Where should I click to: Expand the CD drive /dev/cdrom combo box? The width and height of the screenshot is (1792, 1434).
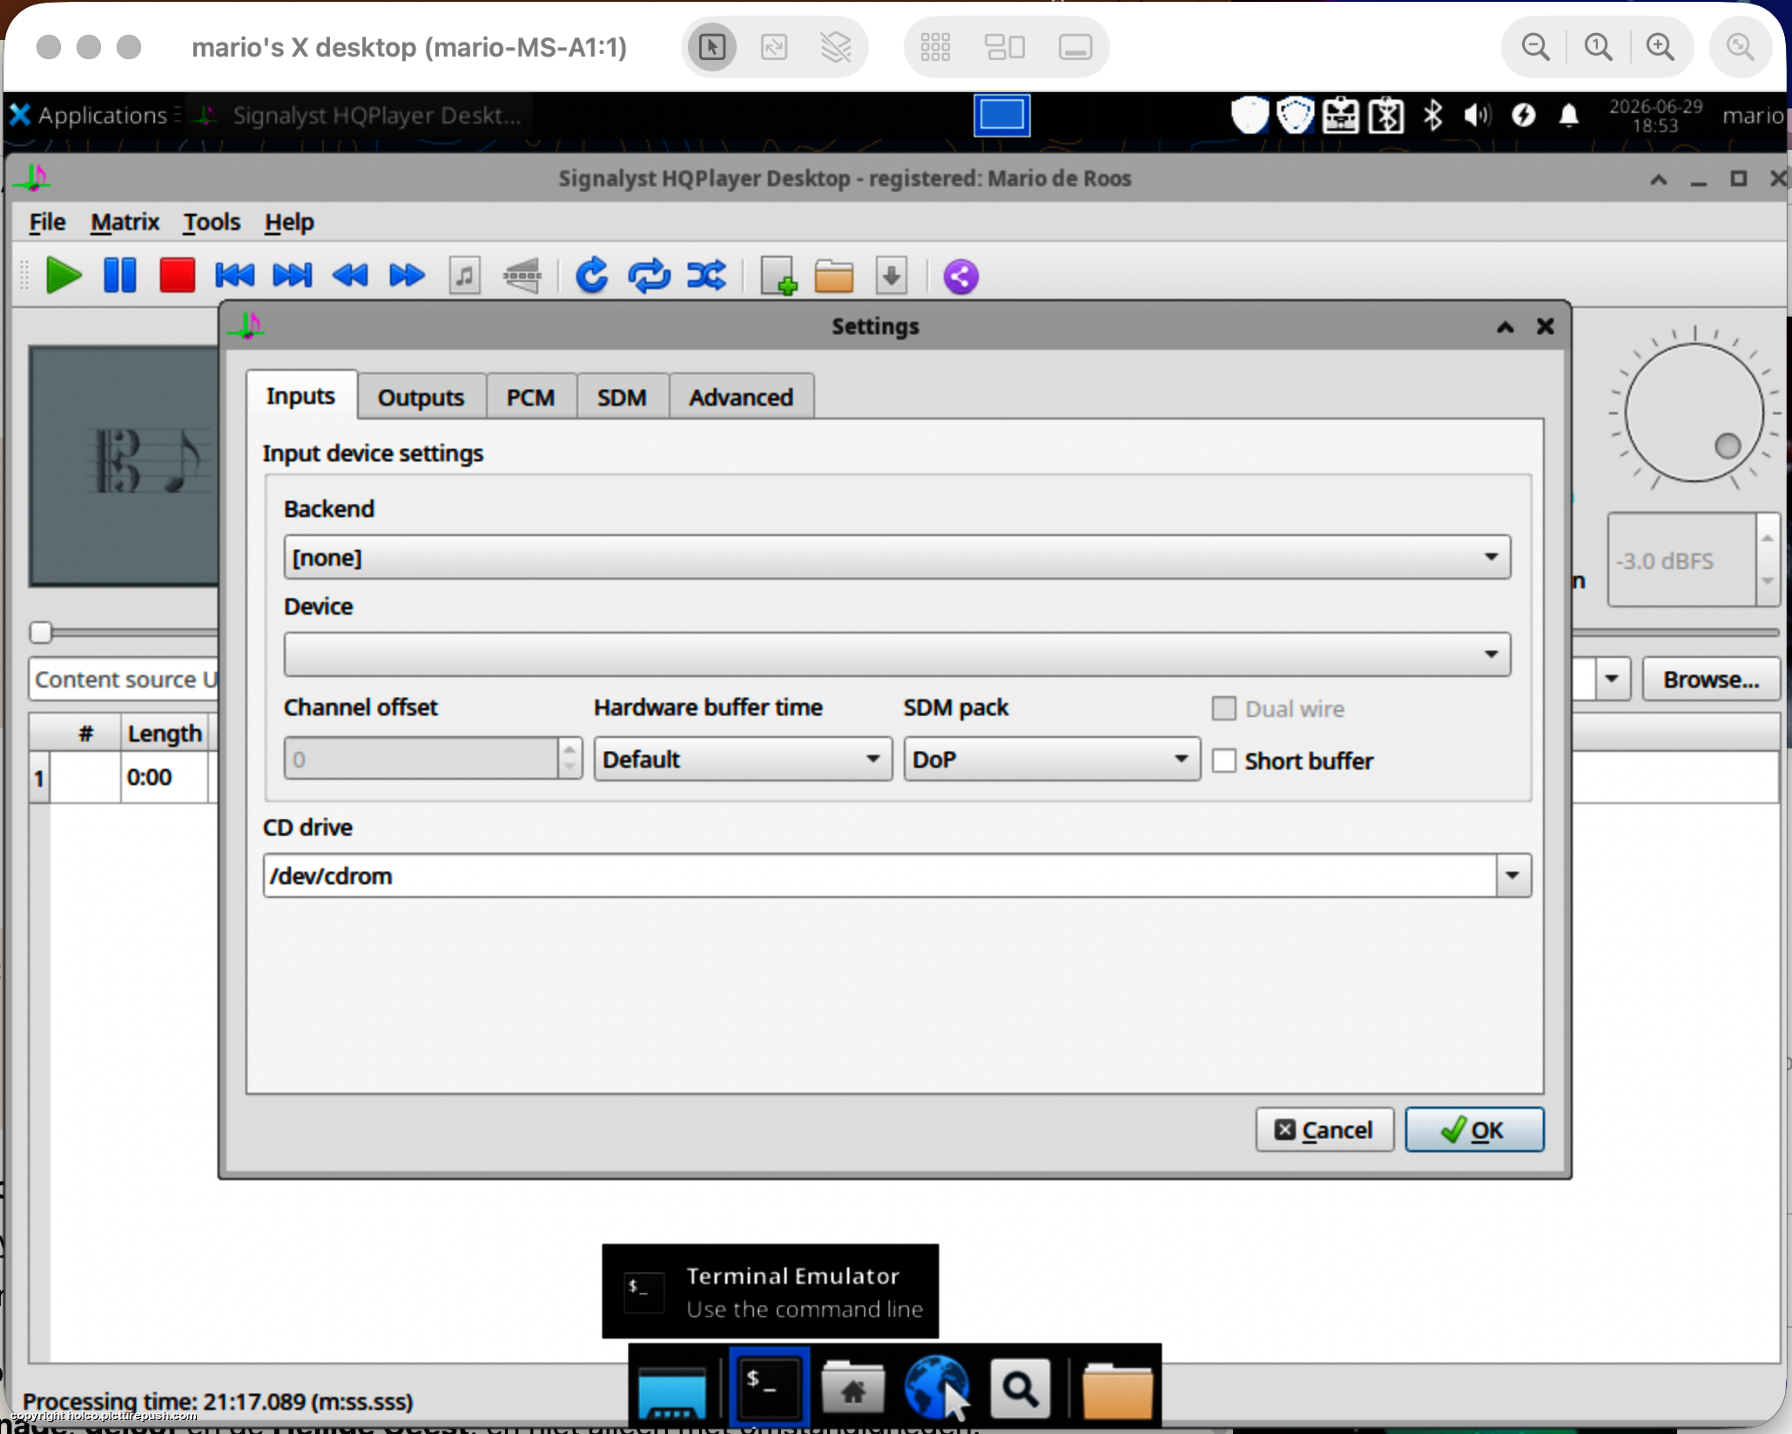click(x=1513, y=876)
